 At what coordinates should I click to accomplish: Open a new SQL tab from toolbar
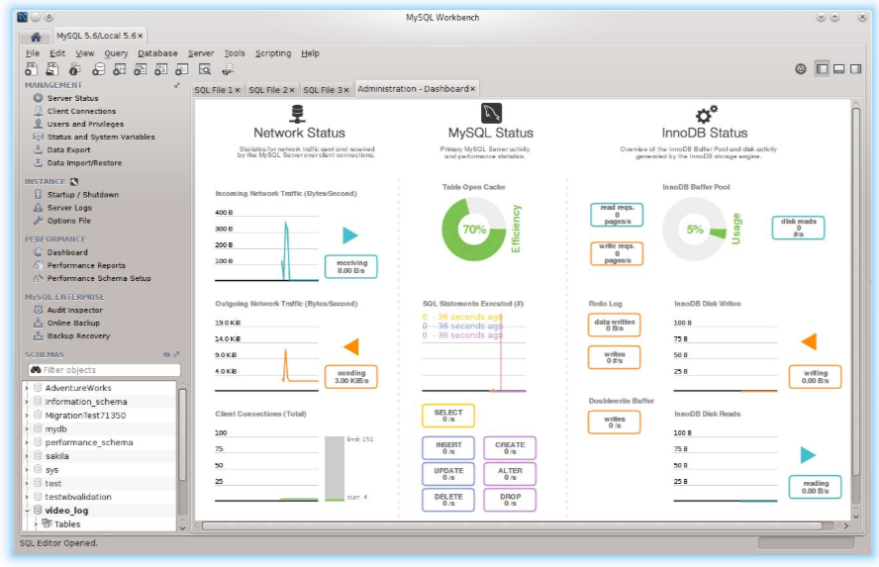pos(31,69)
